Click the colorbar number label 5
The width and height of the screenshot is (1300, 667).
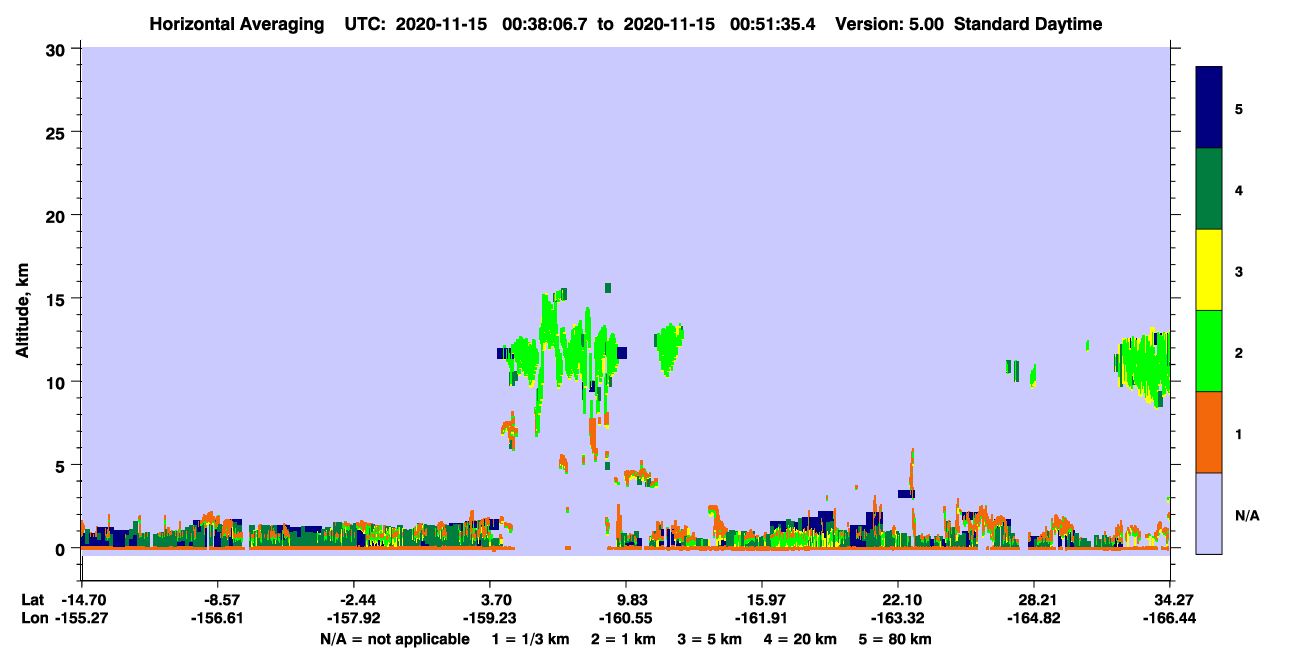[1239, 108]
